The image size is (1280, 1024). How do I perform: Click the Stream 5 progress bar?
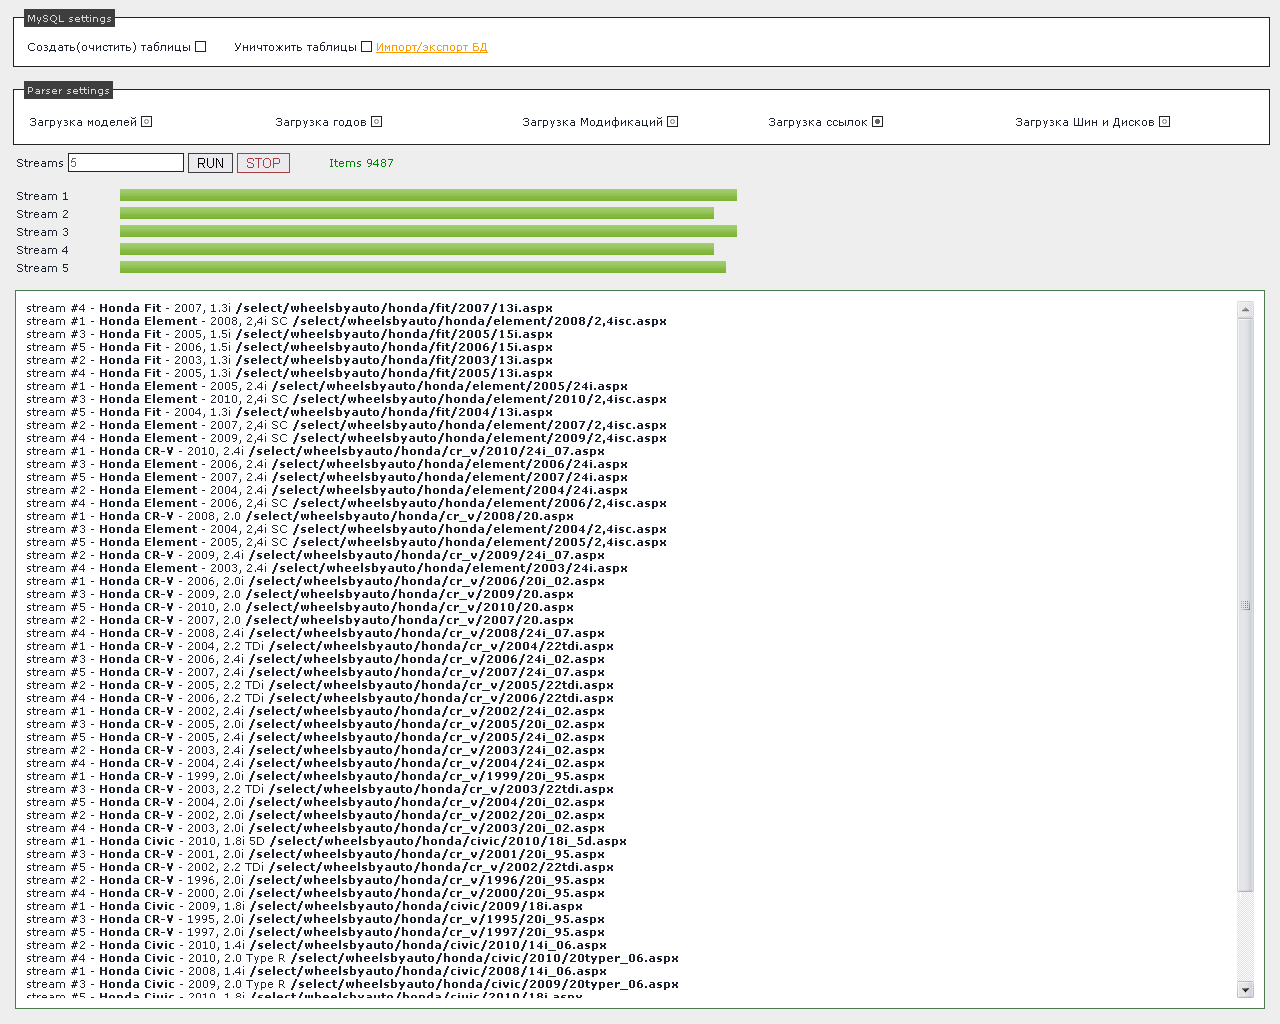(x=423, y=267)
